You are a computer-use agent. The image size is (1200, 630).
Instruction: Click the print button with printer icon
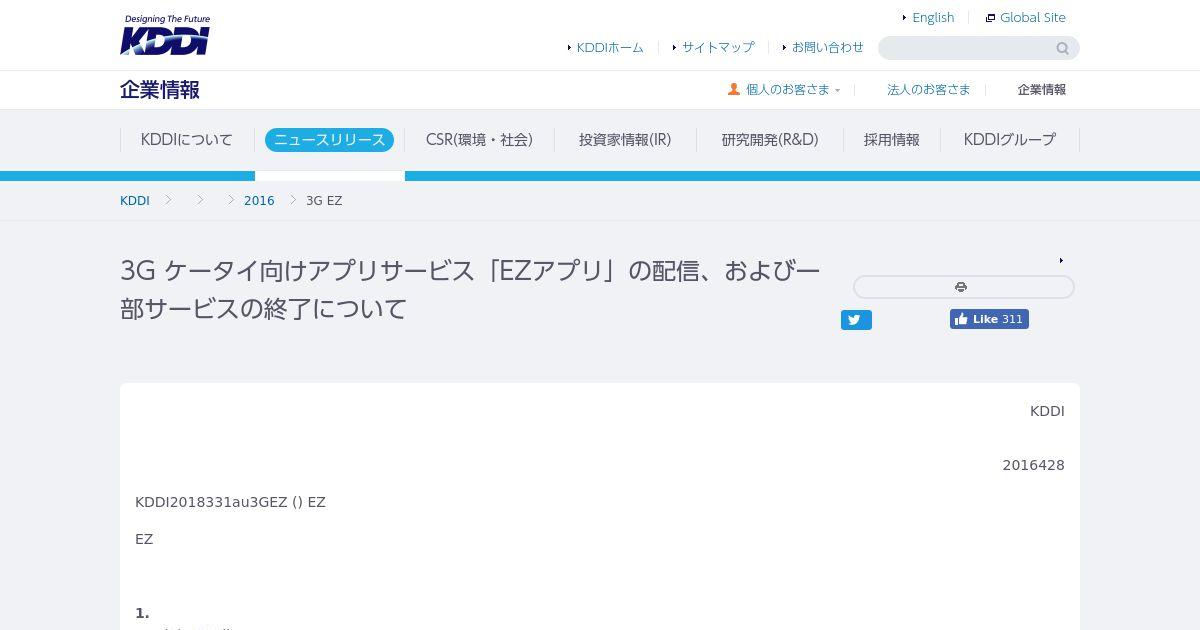pos(964,287)
